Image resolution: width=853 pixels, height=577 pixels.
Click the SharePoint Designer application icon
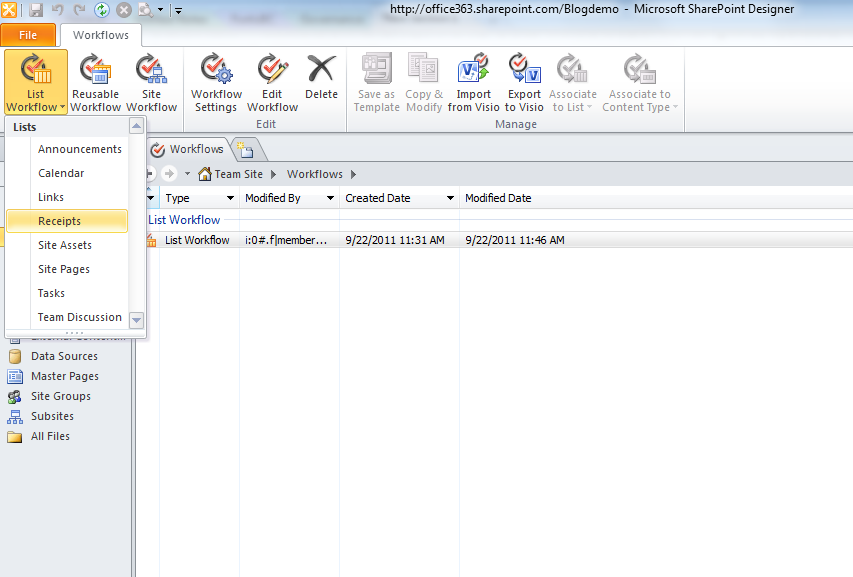click(9, 9)
